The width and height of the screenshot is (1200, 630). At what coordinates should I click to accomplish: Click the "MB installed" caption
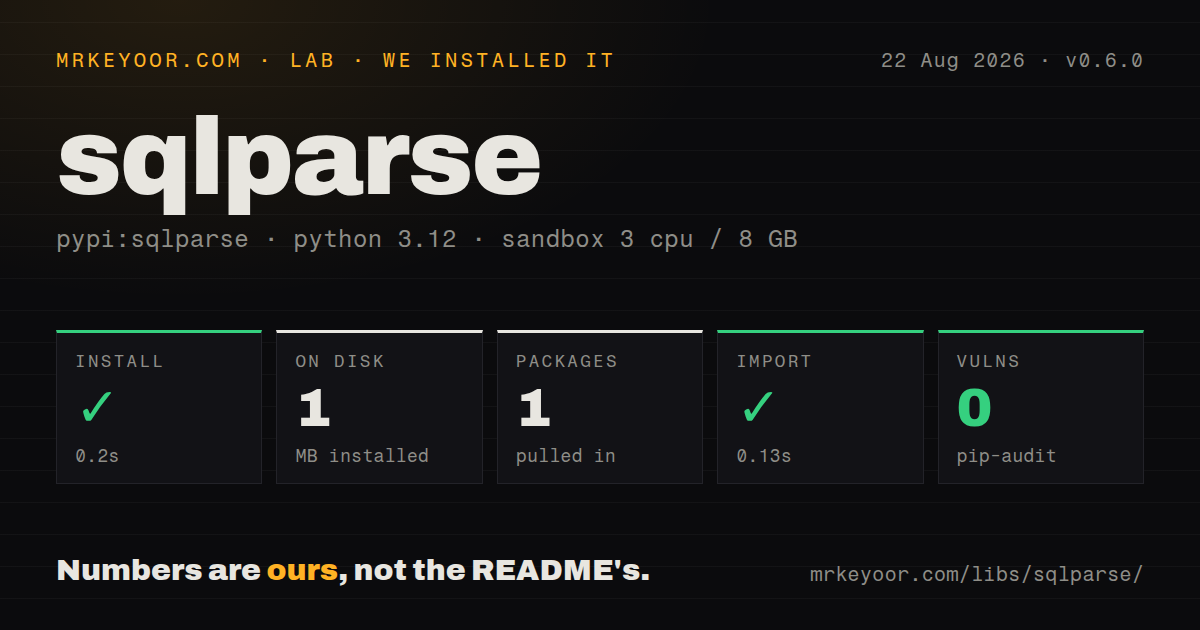point(362,456)
